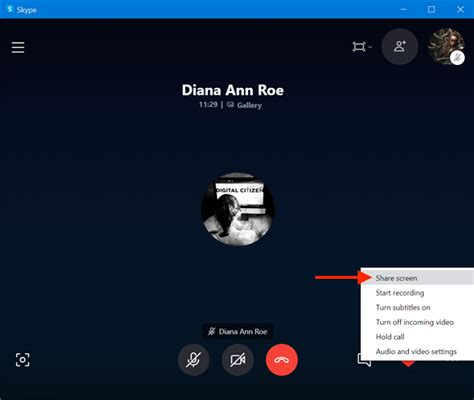The height and width of the screenshot is (400, 474).
Task: Add people to the call
Action: [x=400, y=46]
